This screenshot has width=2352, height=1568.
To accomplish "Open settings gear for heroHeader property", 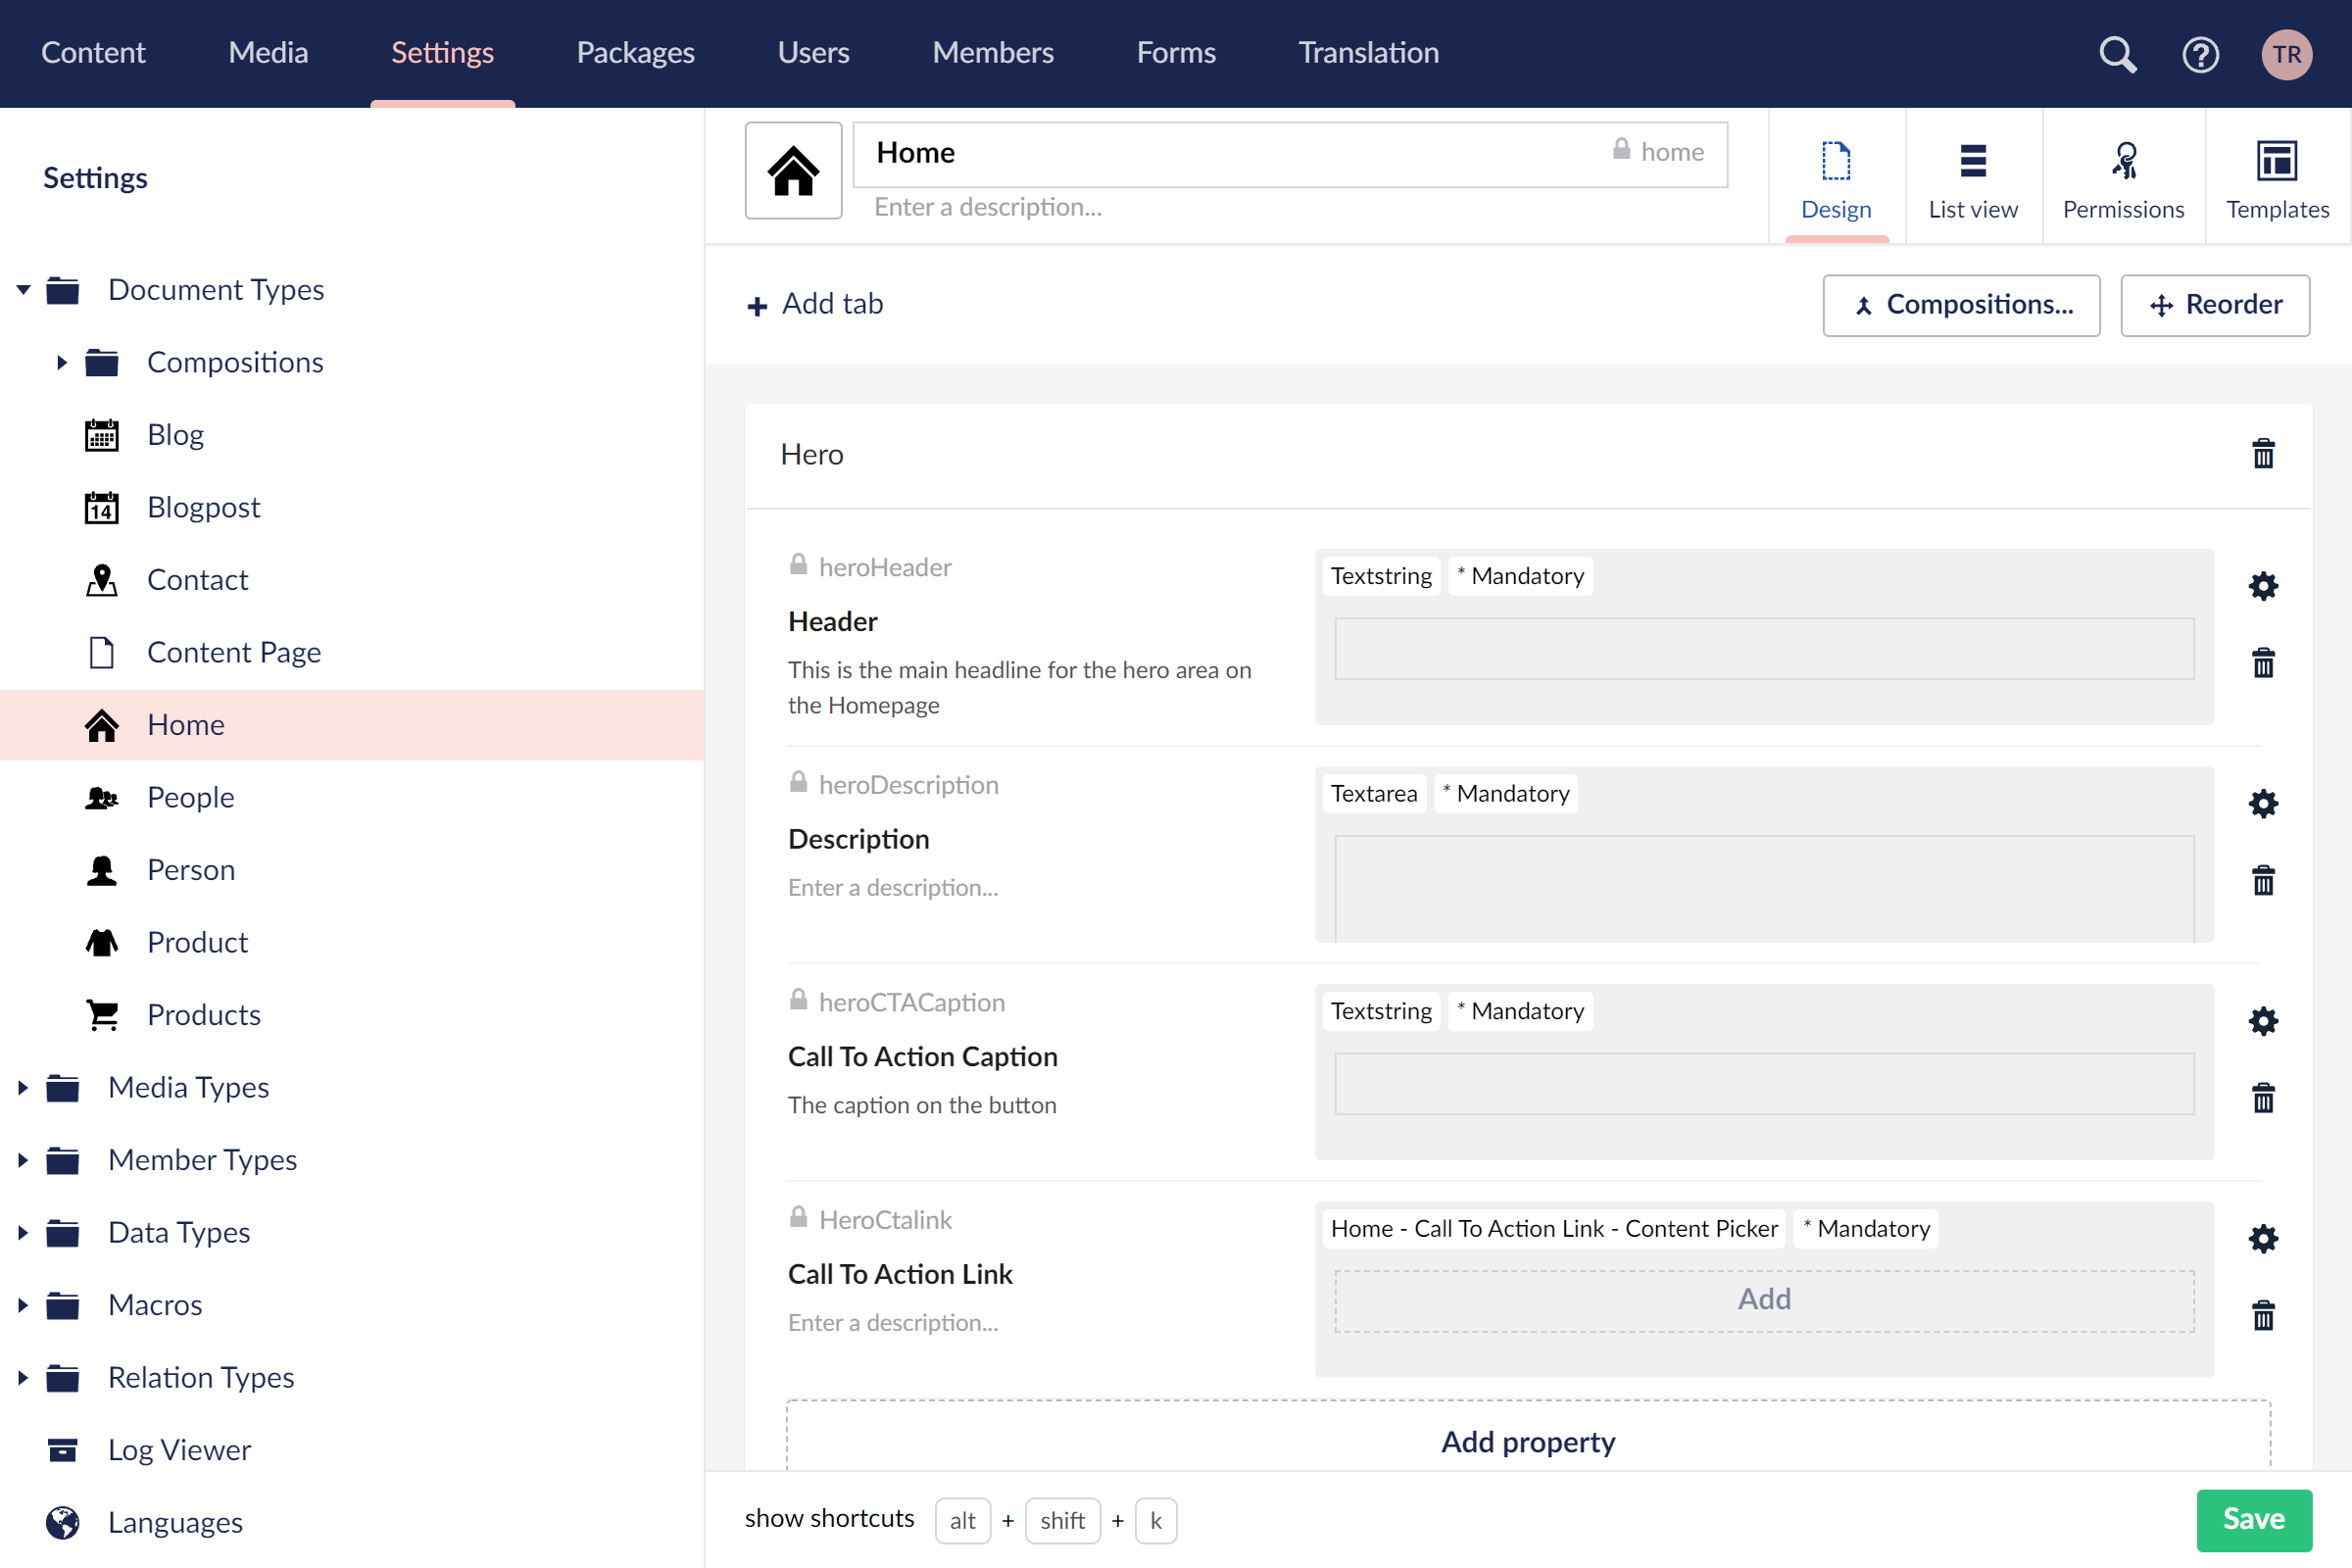I will (x=2263, y=586).
